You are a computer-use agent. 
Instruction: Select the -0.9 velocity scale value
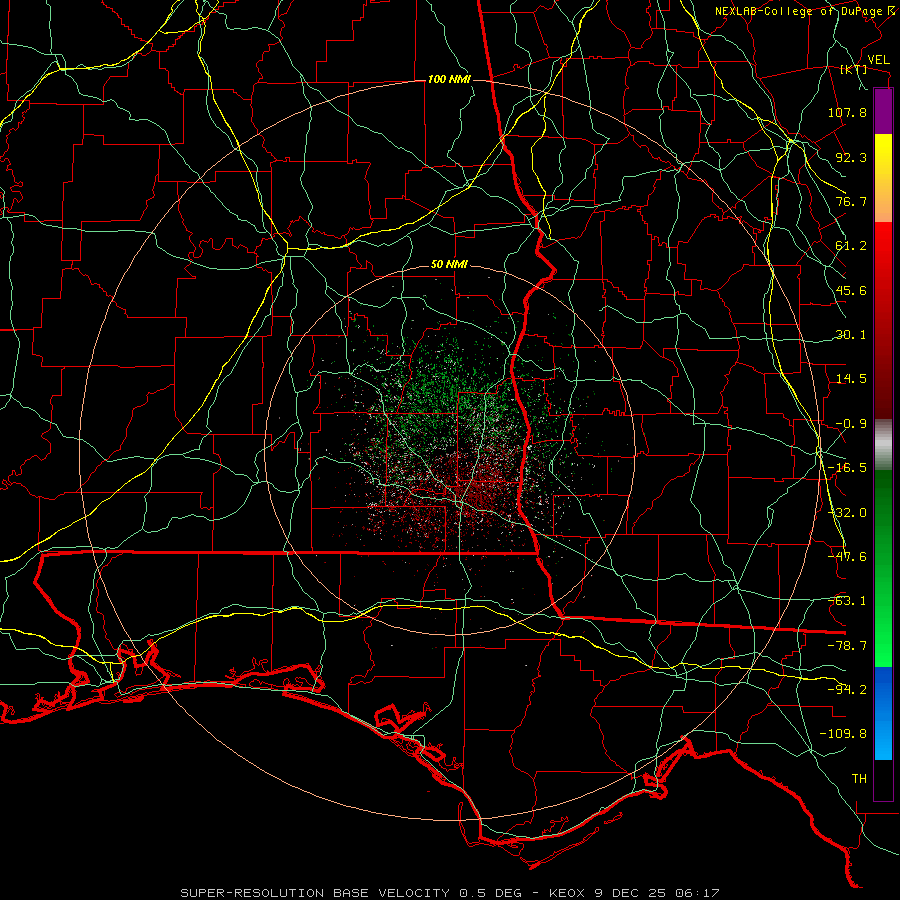tap(851, 424)
